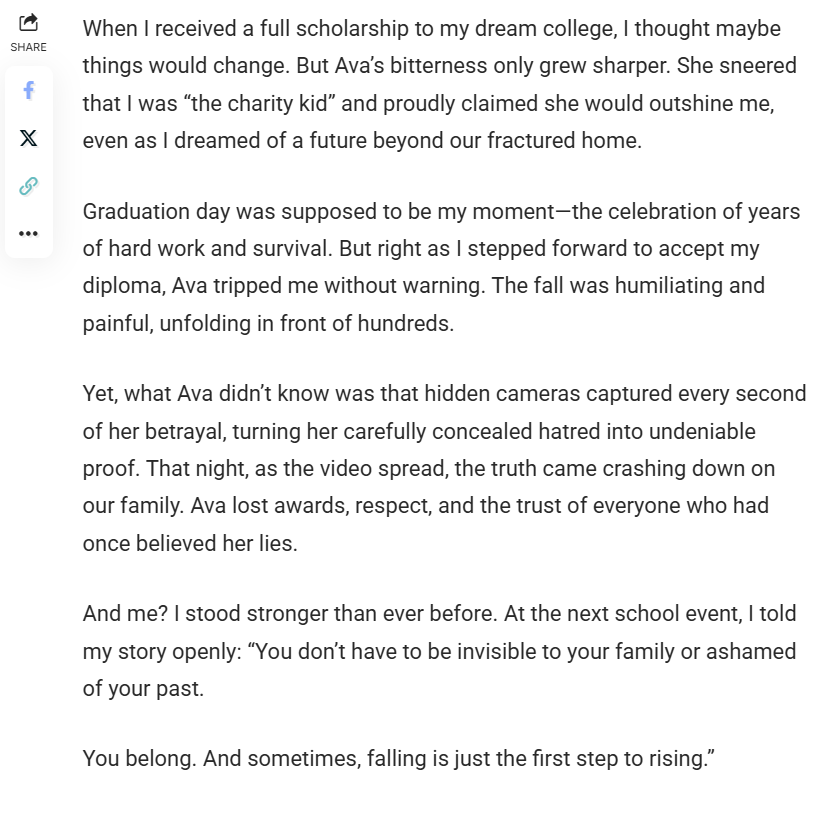Click the share arrow icon

click(28, 22)
